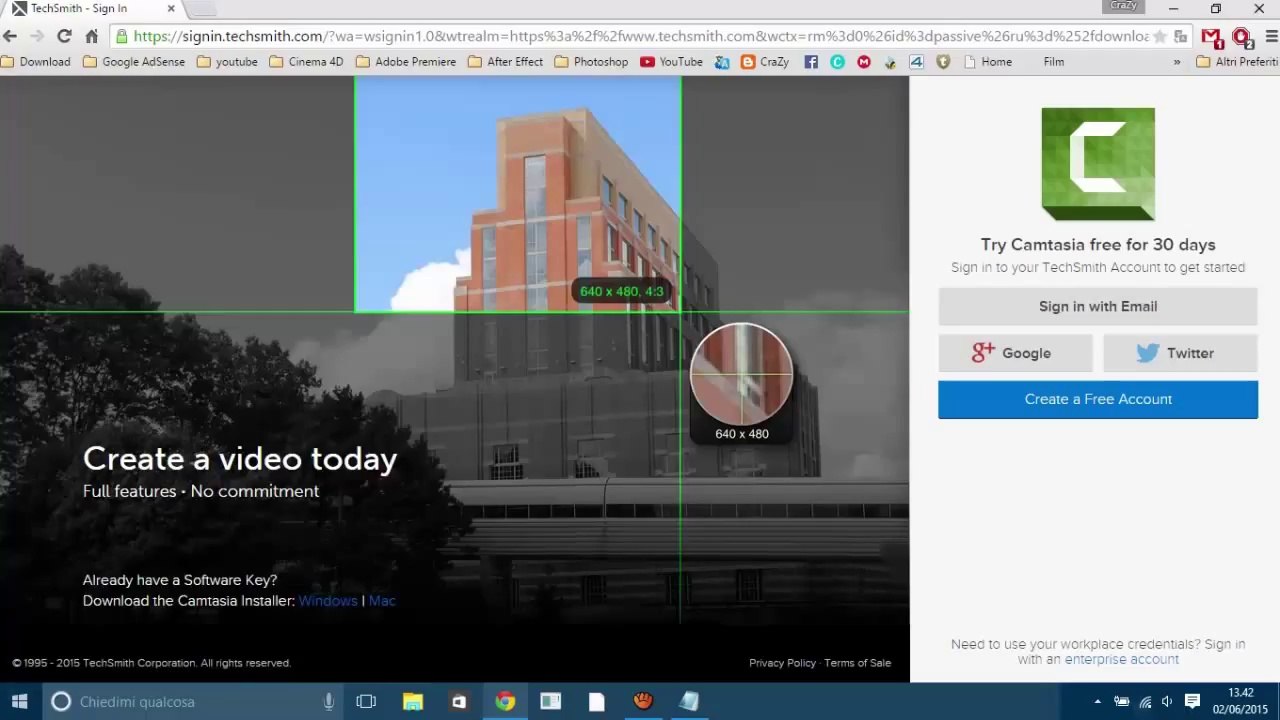Open the After Effect bookmarks folder
1280x720 pixels.
[x=505, y=62]
